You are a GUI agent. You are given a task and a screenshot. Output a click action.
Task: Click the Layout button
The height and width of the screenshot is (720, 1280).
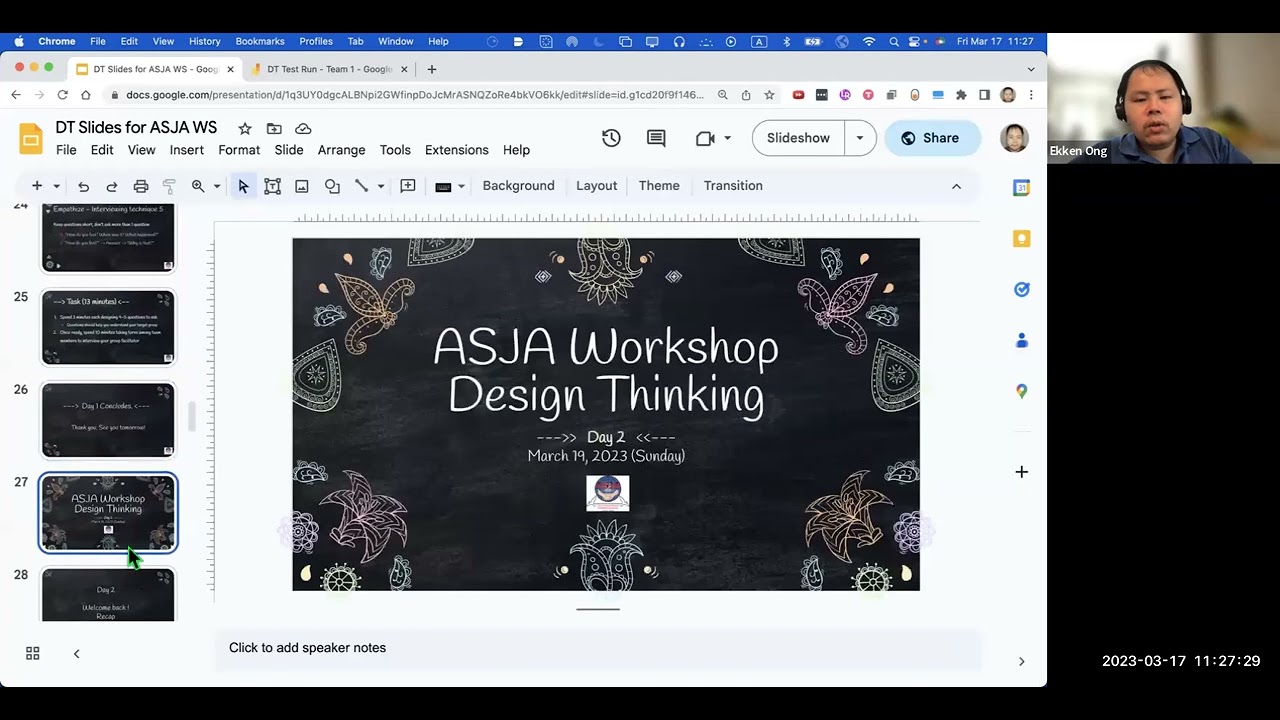pos(597,186)
